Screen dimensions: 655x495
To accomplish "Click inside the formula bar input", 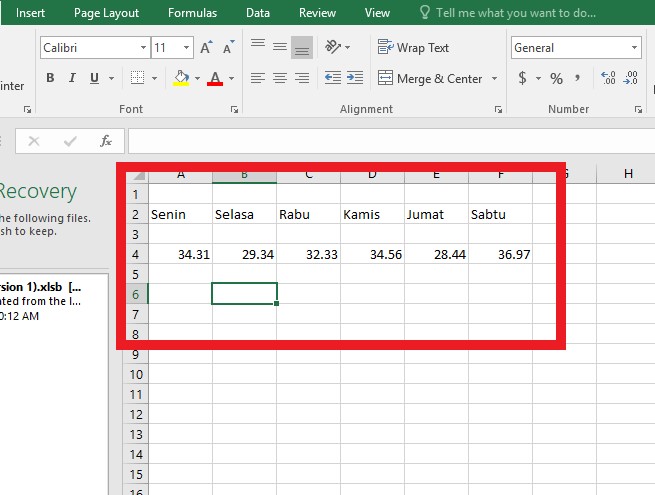I will pyautogui.click(x=391, y=141).
